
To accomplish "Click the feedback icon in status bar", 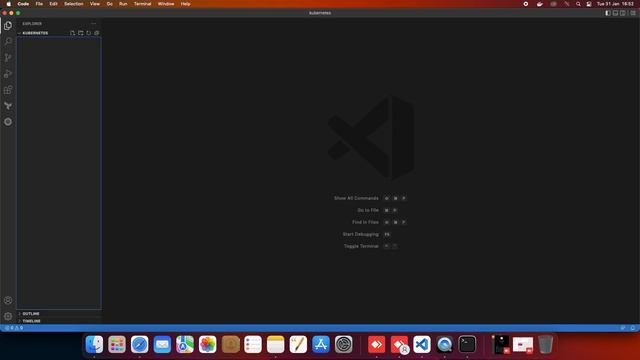I will (x=623, y=328).
